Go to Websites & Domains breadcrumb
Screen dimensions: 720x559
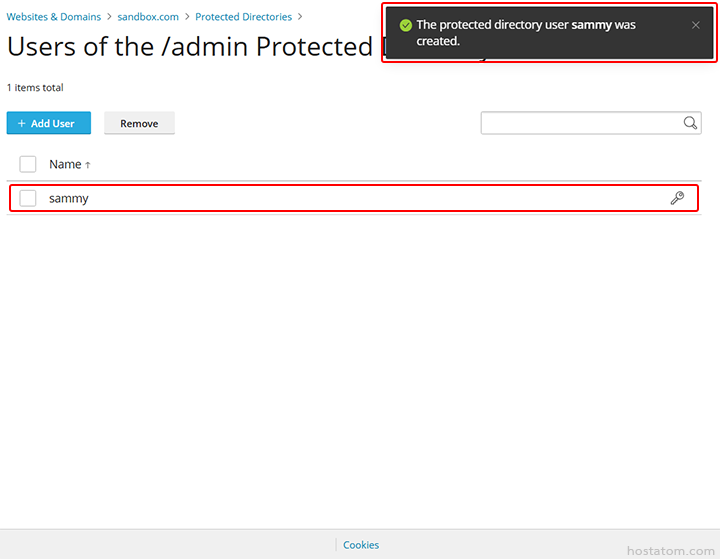pos(53,17)
